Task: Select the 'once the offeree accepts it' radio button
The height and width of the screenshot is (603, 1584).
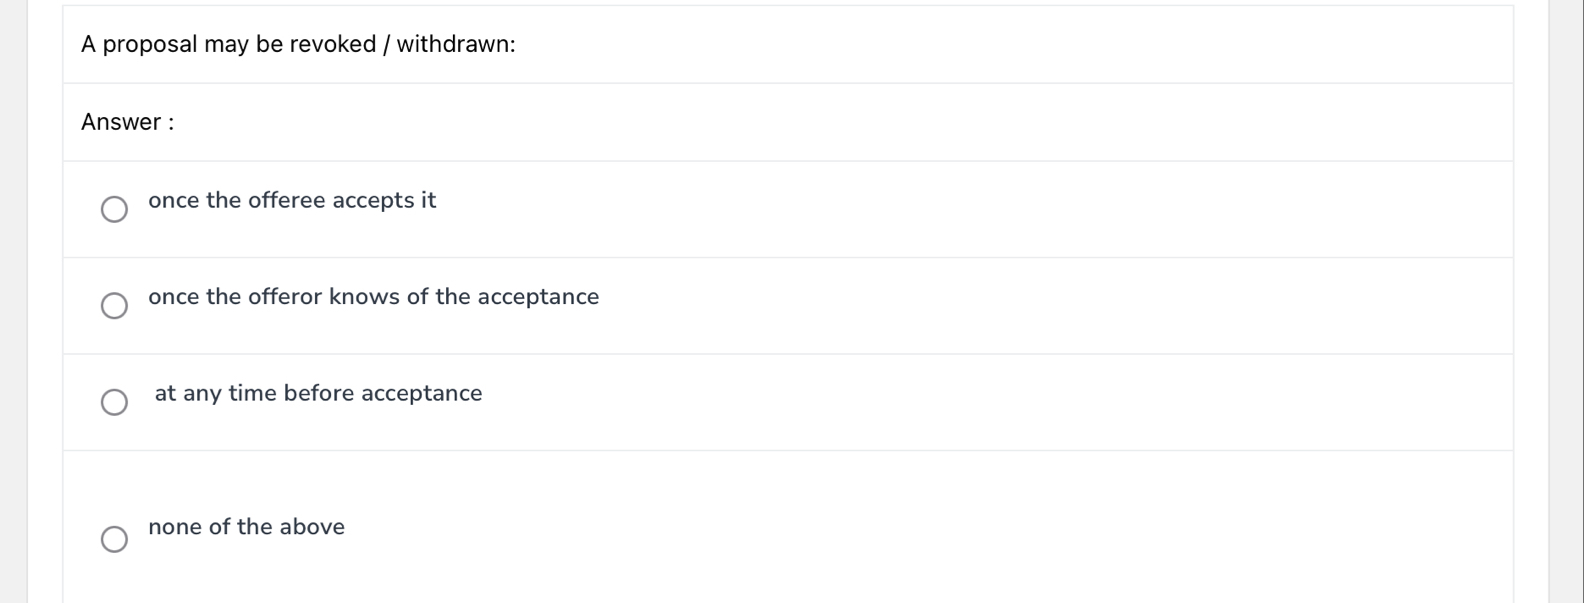Action: tap(114, 209)
